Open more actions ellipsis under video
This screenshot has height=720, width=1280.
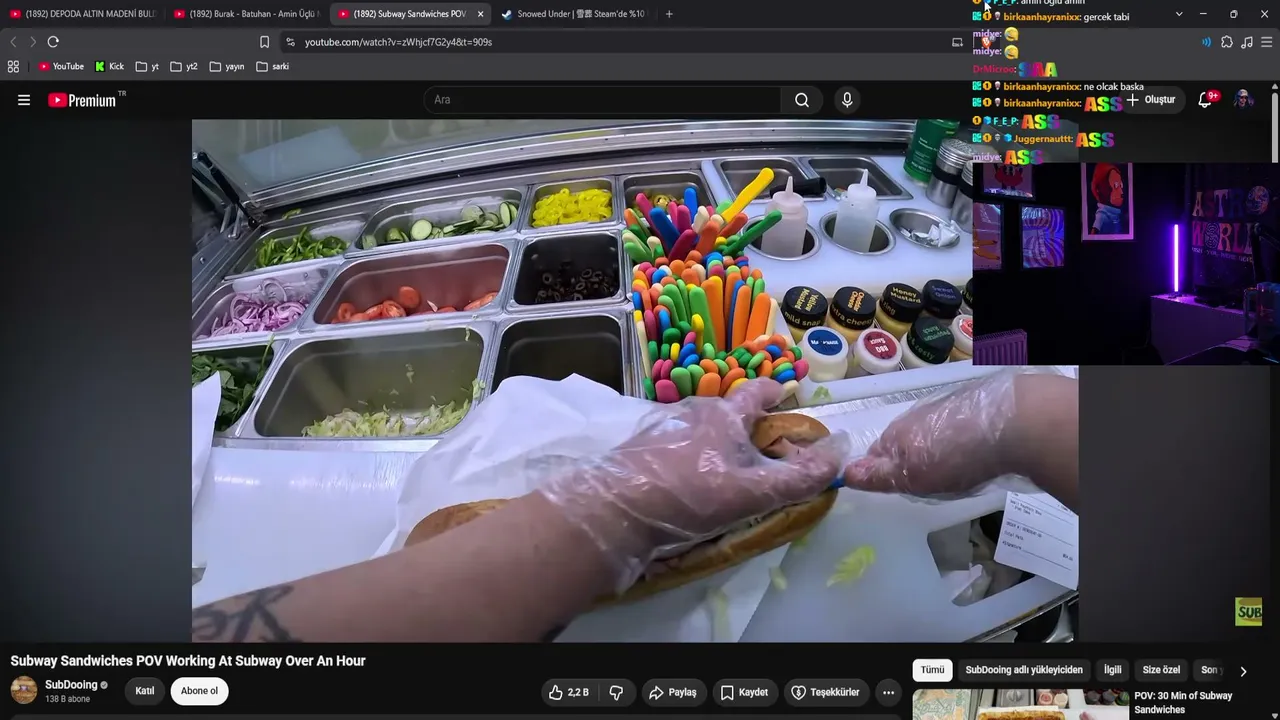tap(888, 692)
